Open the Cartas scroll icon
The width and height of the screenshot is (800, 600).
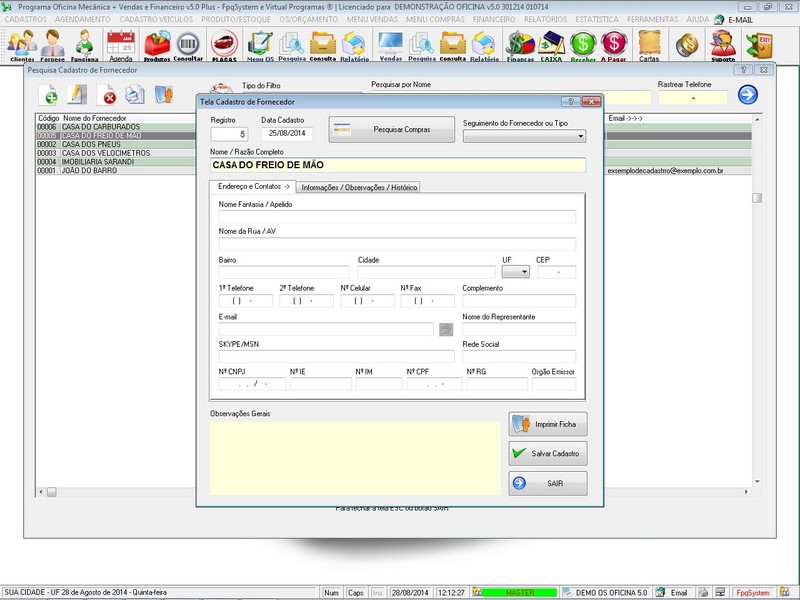[649, 45]
